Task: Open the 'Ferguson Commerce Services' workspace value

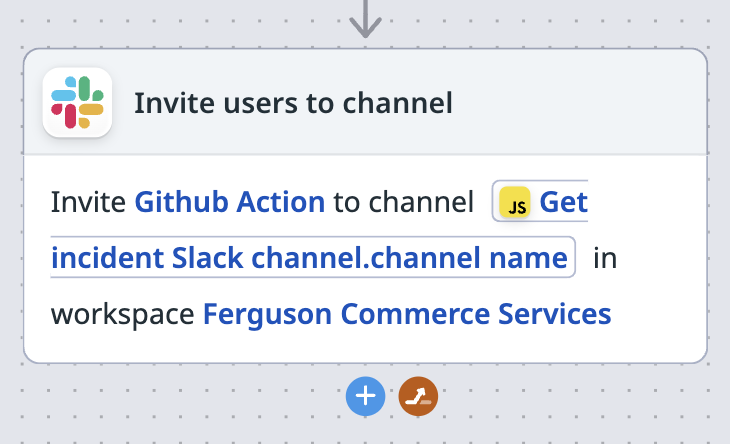Action: (x=406, y=314)
